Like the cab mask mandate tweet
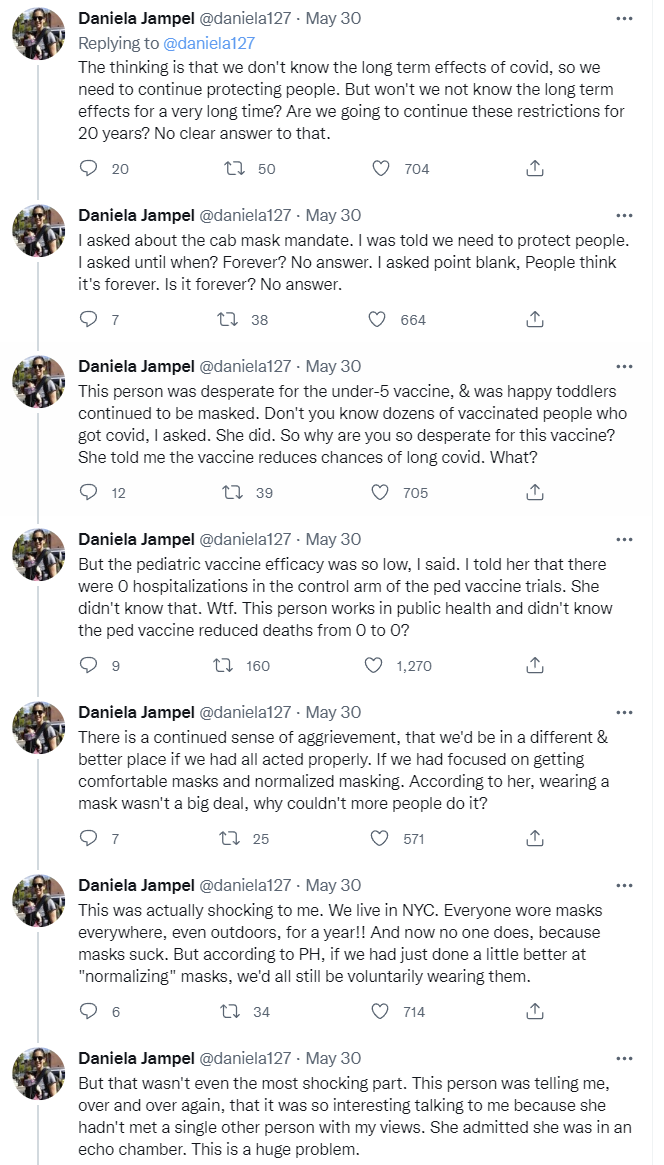The width and height of the screenshot is (664, 1165). [x=377, y=319]
